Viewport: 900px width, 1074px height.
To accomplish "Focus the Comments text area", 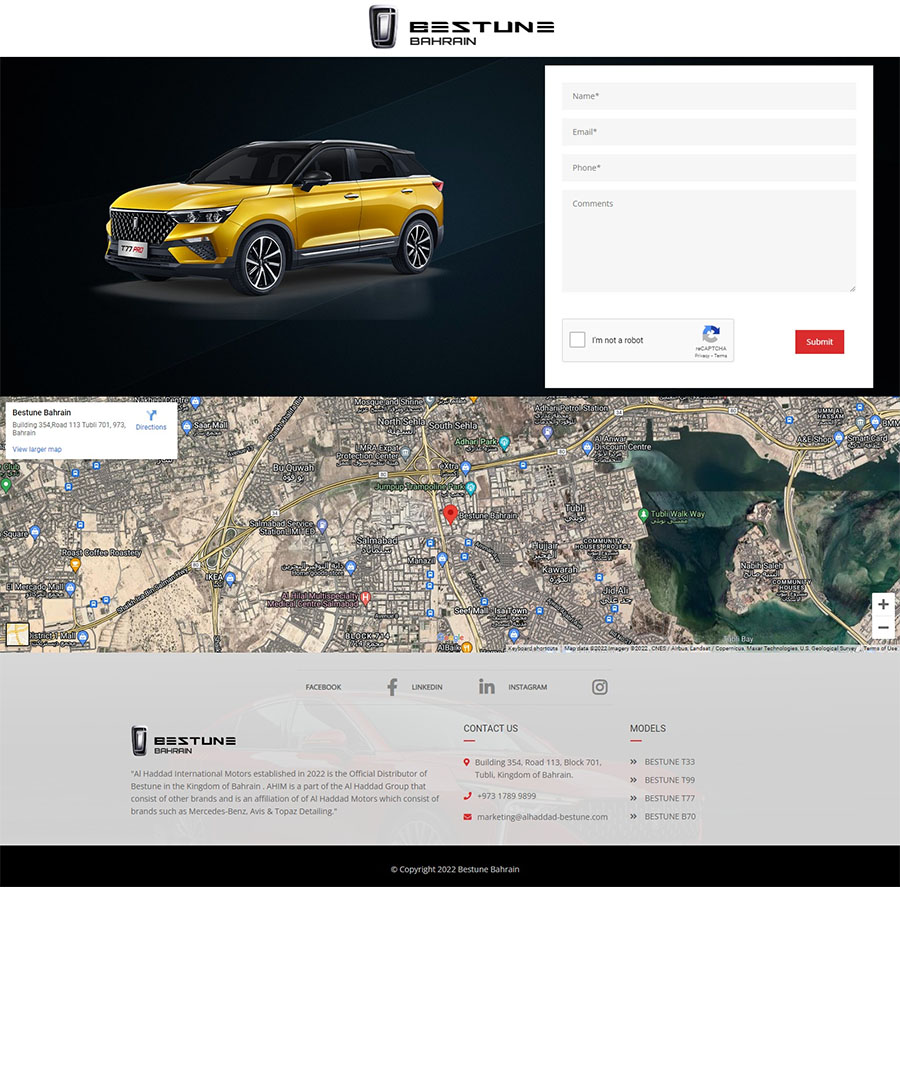I will [709, 241].
